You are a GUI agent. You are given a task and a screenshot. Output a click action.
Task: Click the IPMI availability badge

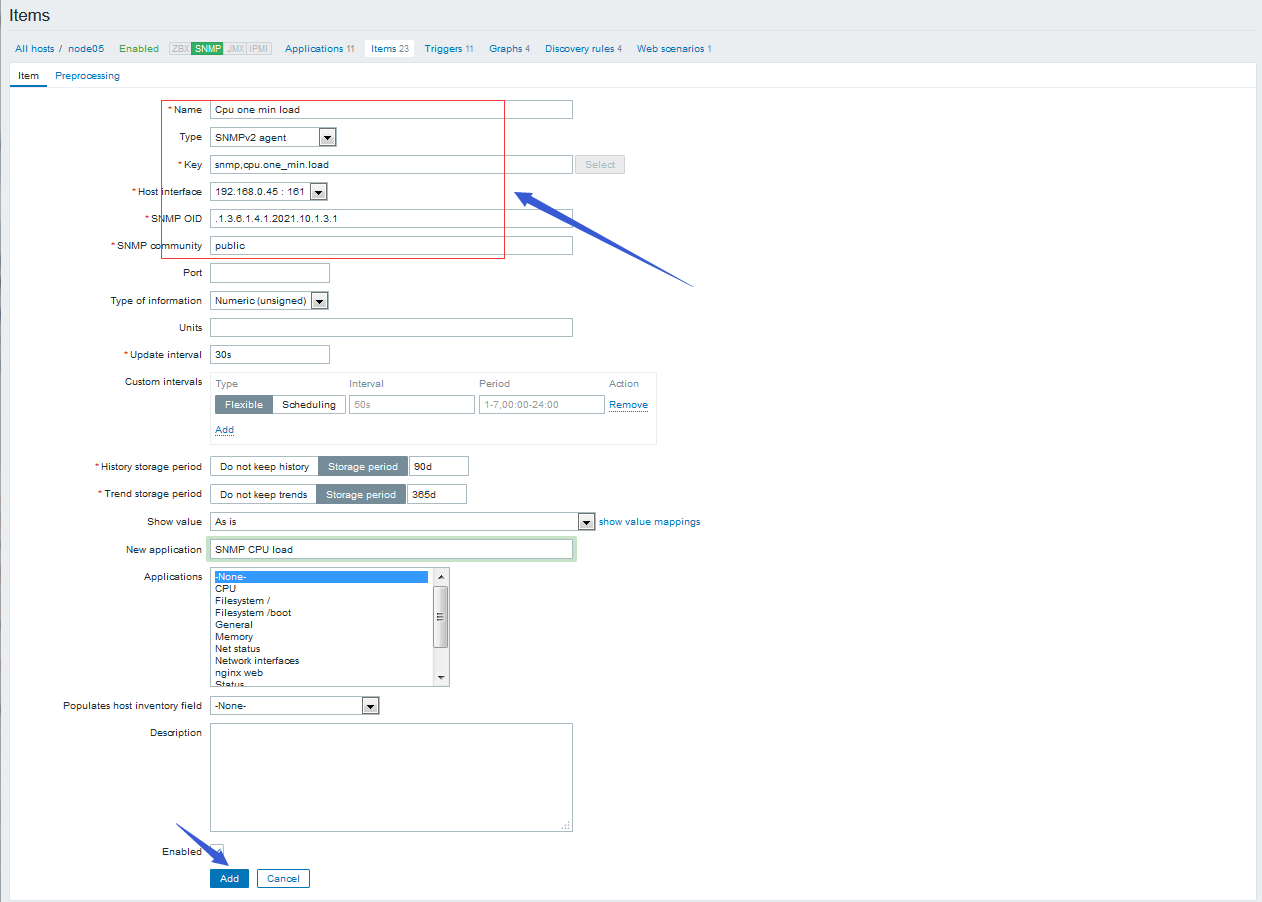[x=259, y=49]
